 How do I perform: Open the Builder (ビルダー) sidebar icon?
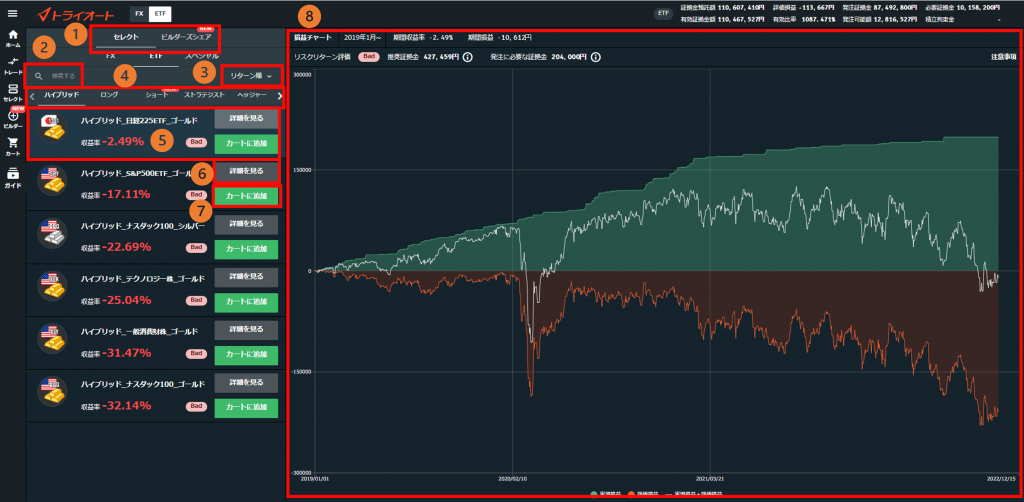(x=13, y=119)
